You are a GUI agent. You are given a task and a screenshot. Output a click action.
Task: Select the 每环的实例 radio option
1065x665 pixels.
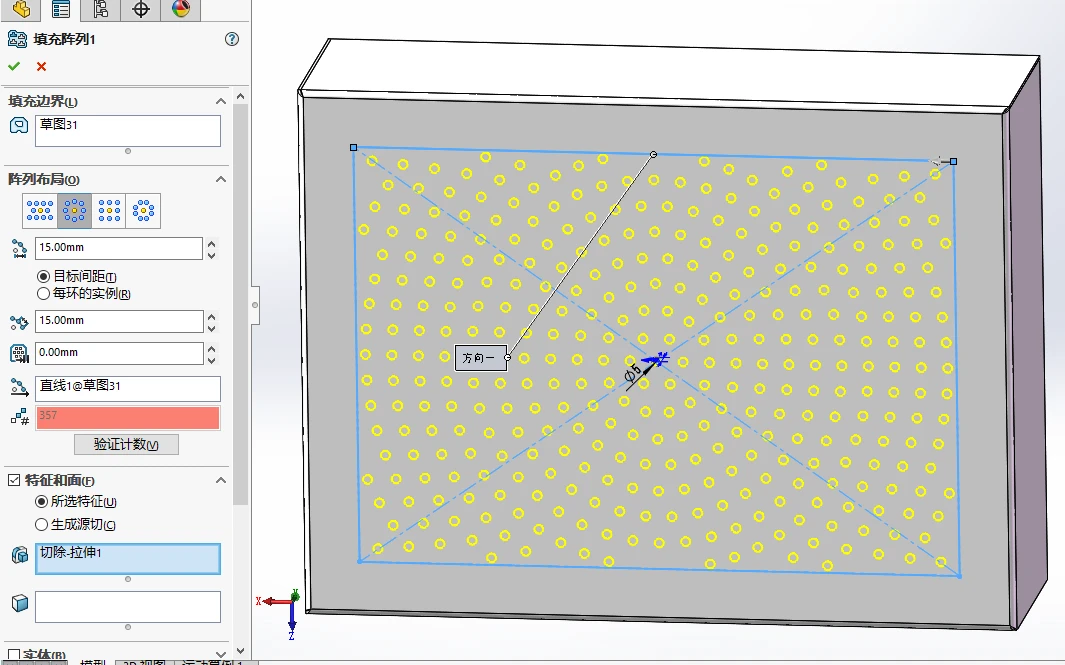pos(43,293)
